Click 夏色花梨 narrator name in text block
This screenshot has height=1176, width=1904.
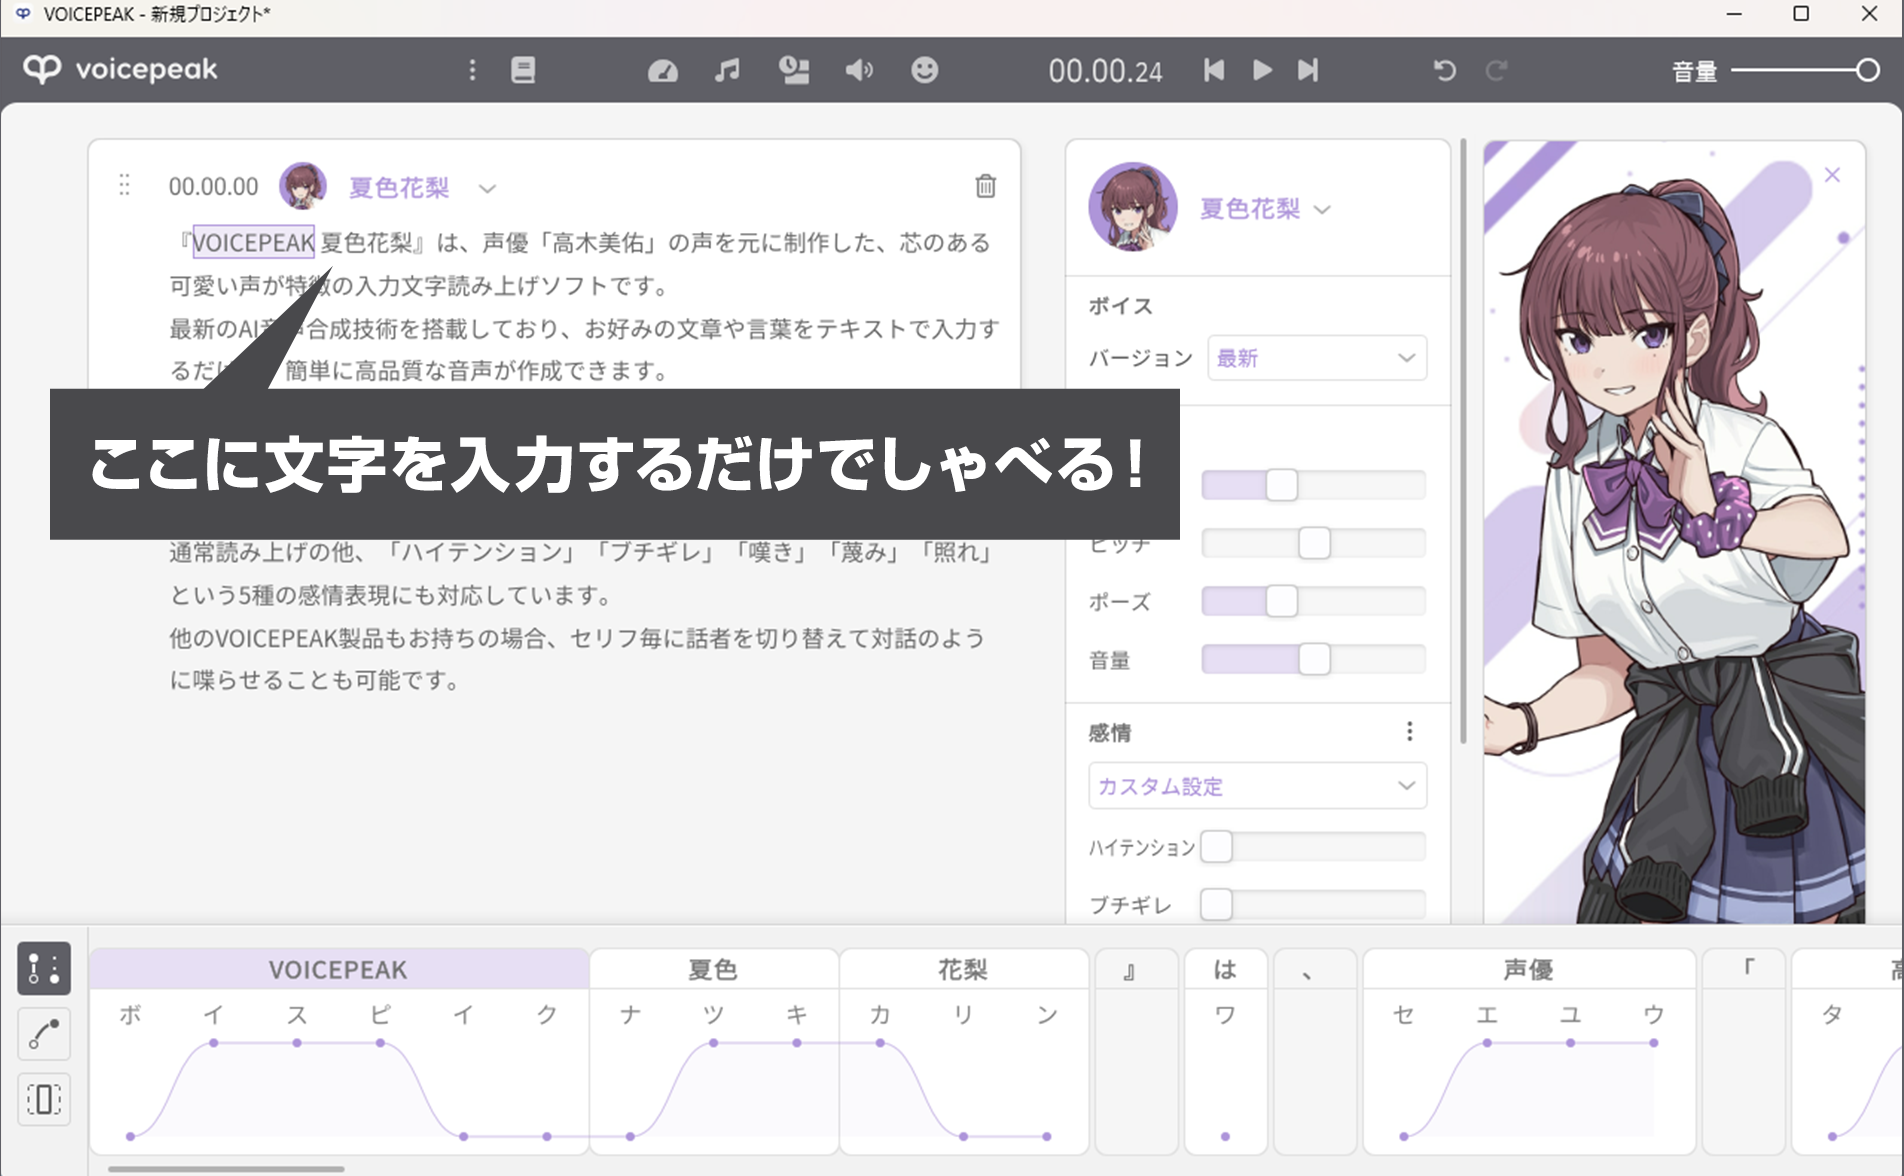tap(399, 187)
